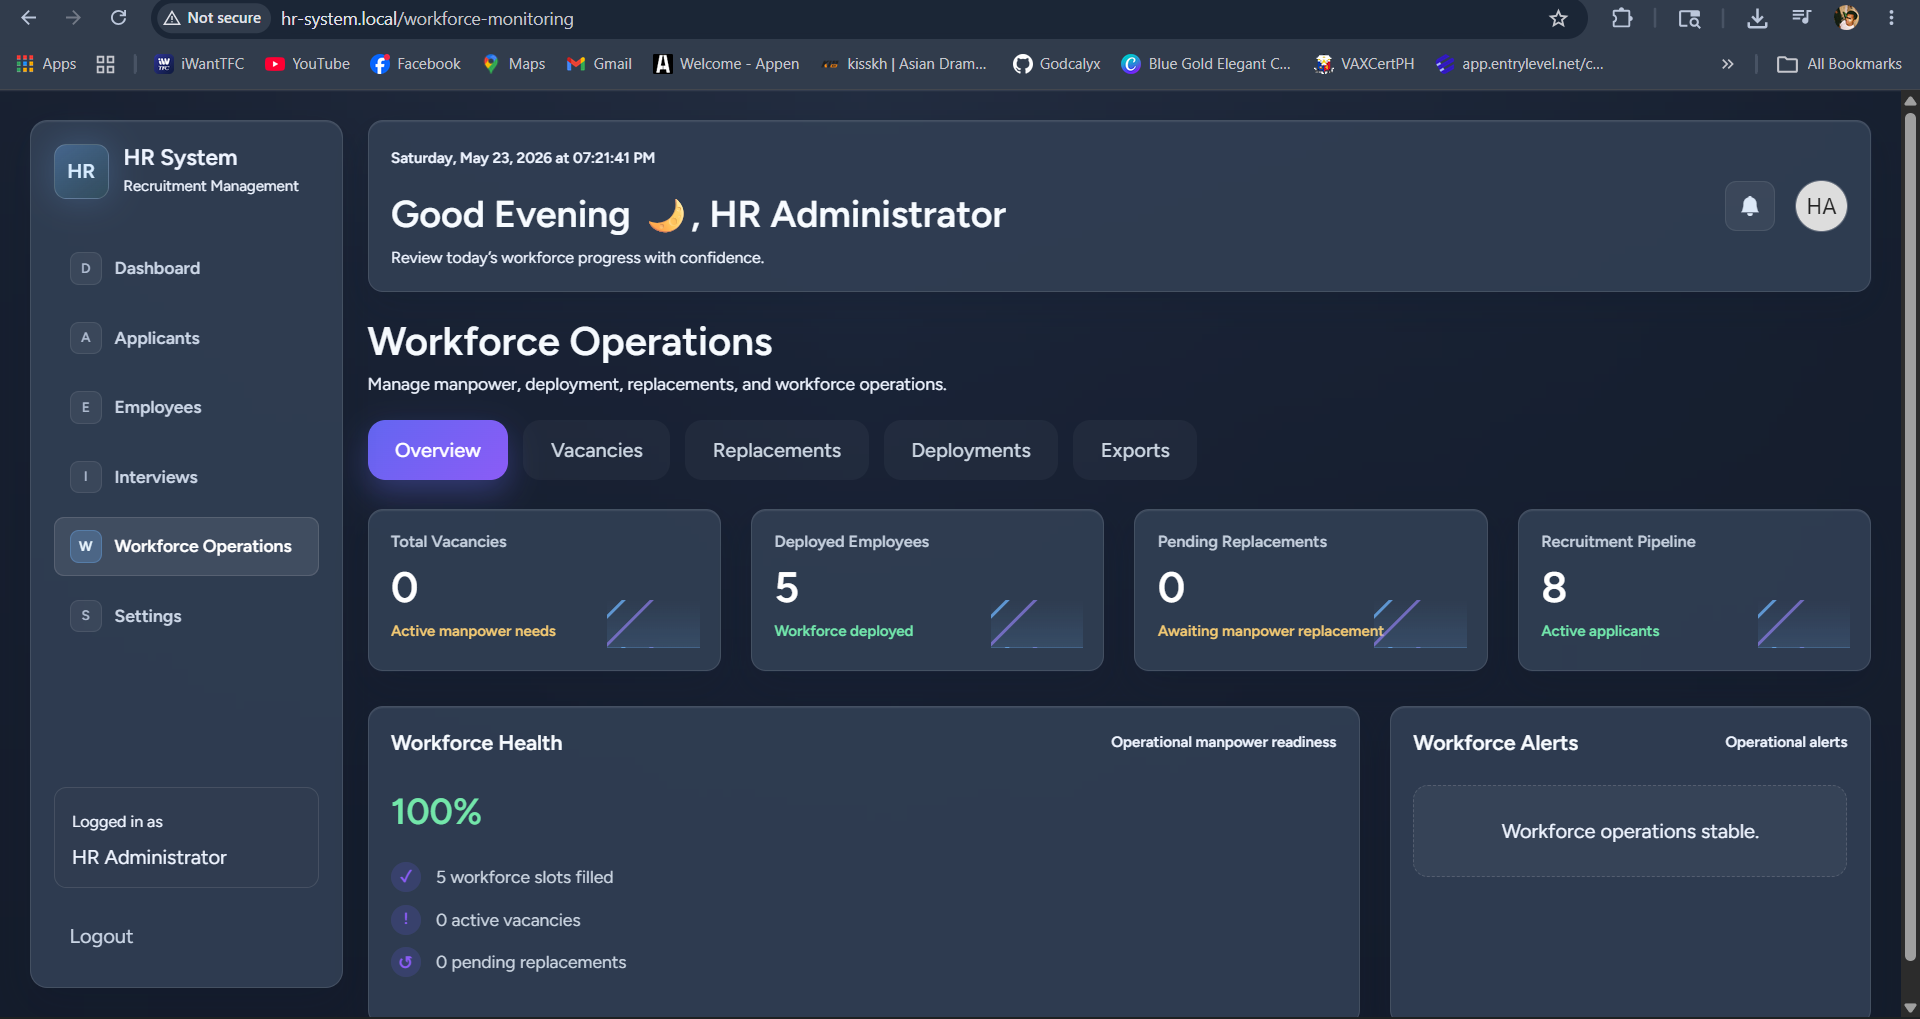Open Settings in the sidebar
Screen dimensions: 1920x1019
click(x=186, y=616)
